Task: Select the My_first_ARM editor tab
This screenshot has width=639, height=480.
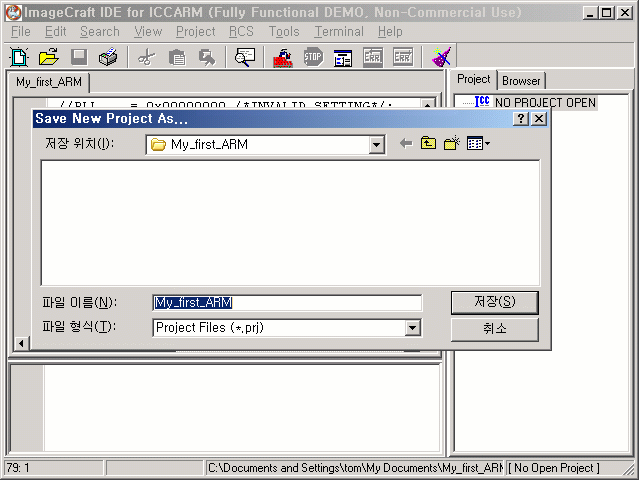Action: (49, 82)
